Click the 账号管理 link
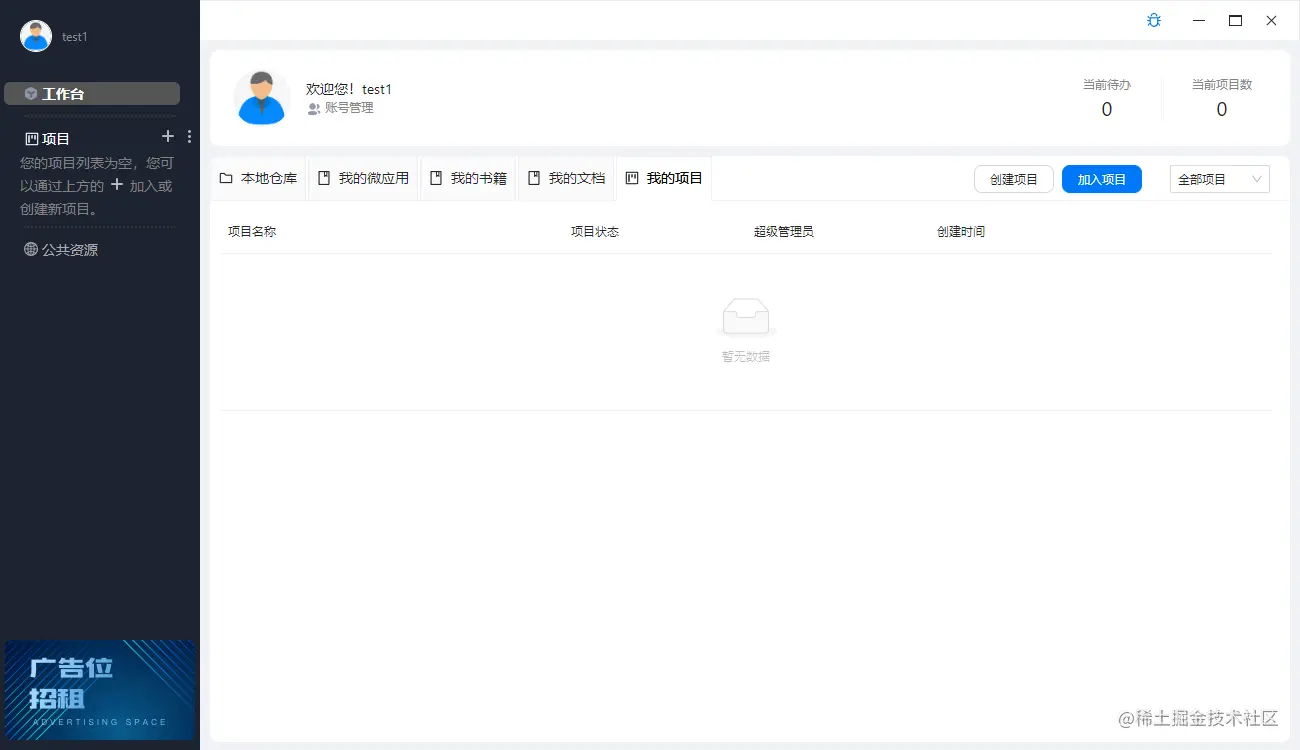This screenshot has width=1300, height=750. click(341, 108)
